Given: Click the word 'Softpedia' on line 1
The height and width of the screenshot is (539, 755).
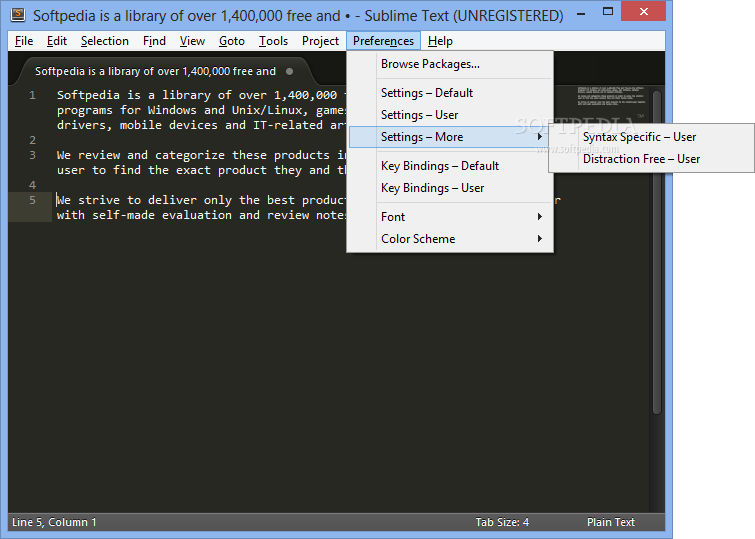Looking at the screenshot, I should point(88,95).
